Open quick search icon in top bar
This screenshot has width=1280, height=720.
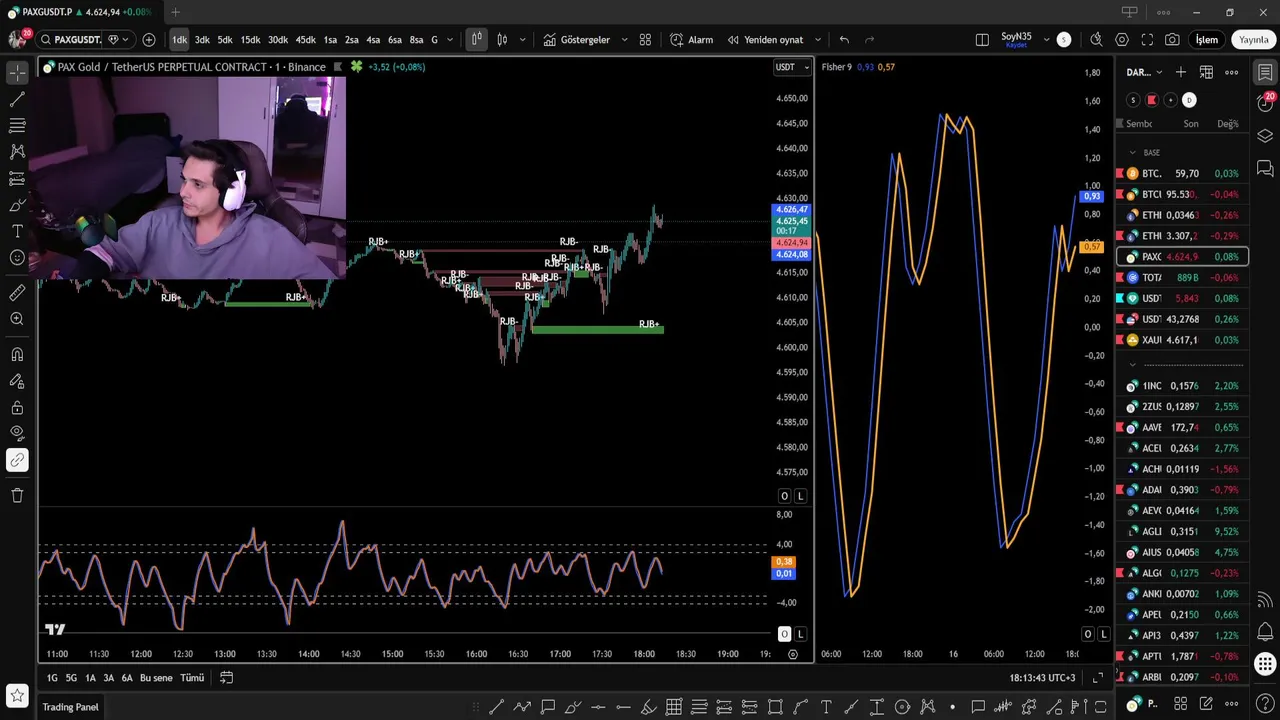coord(1096,40)
